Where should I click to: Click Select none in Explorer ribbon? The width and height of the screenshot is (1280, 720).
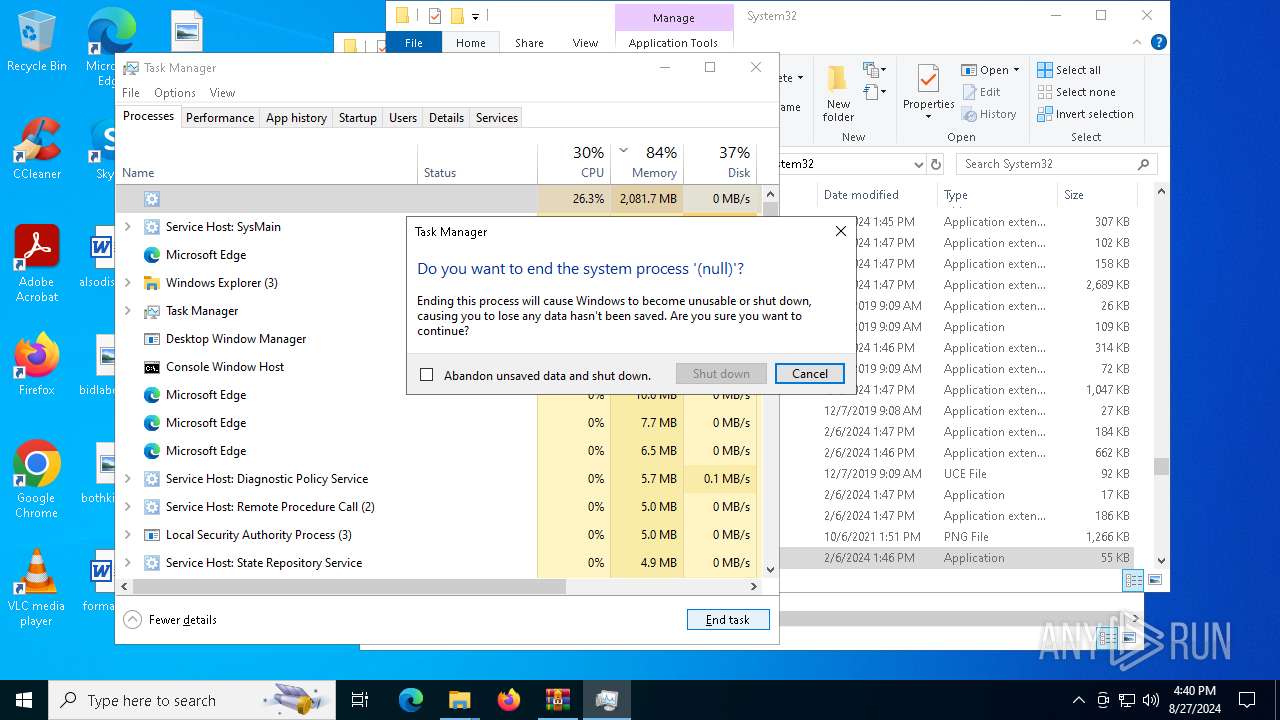pos(1076,92)
